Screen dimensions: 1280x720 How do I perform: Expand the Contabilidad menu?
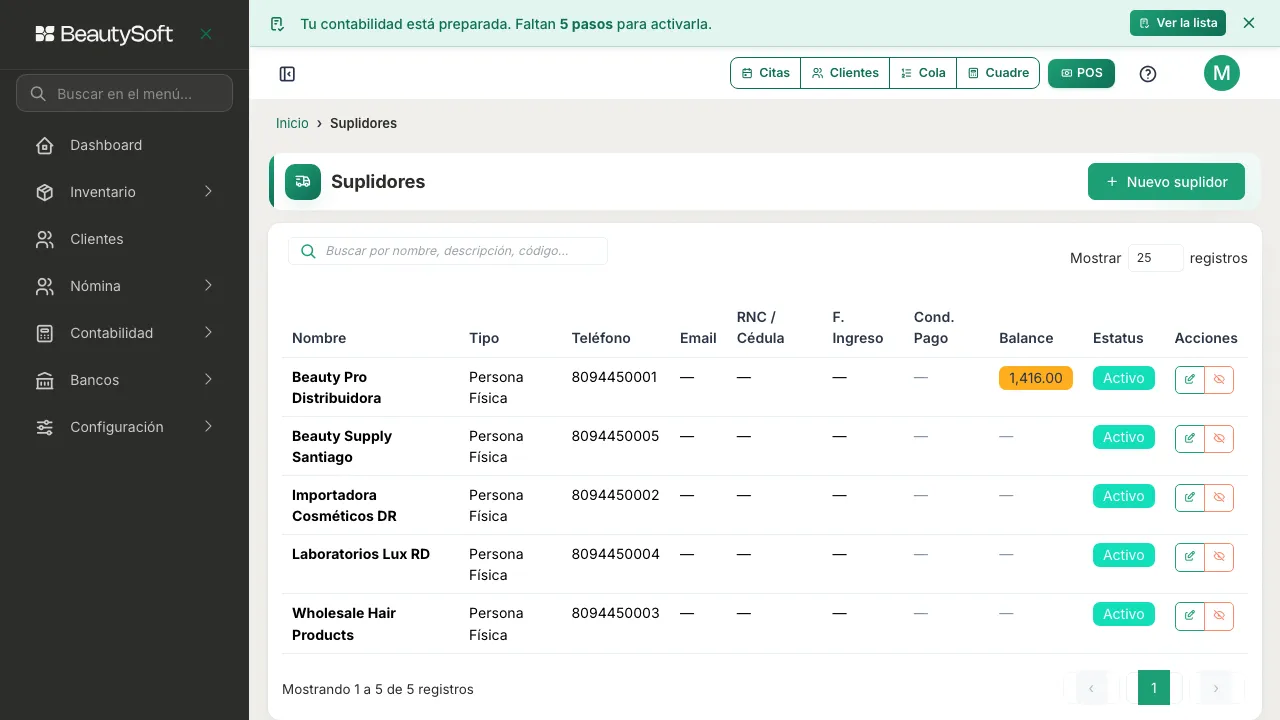coord(124,333)
